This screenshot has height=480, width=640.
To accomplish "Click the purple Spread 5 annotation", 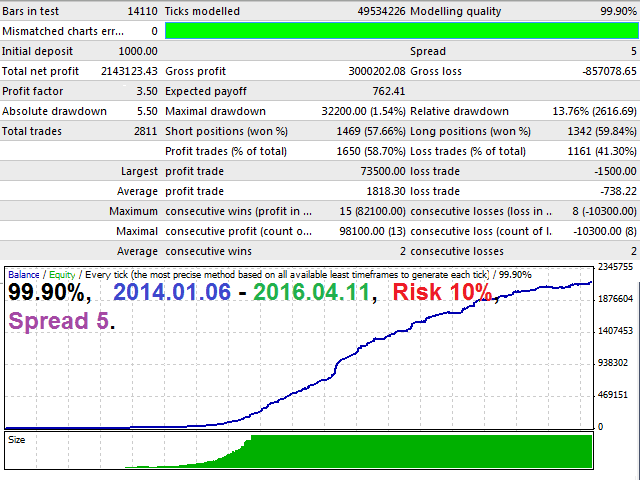I will coord(61,322).
